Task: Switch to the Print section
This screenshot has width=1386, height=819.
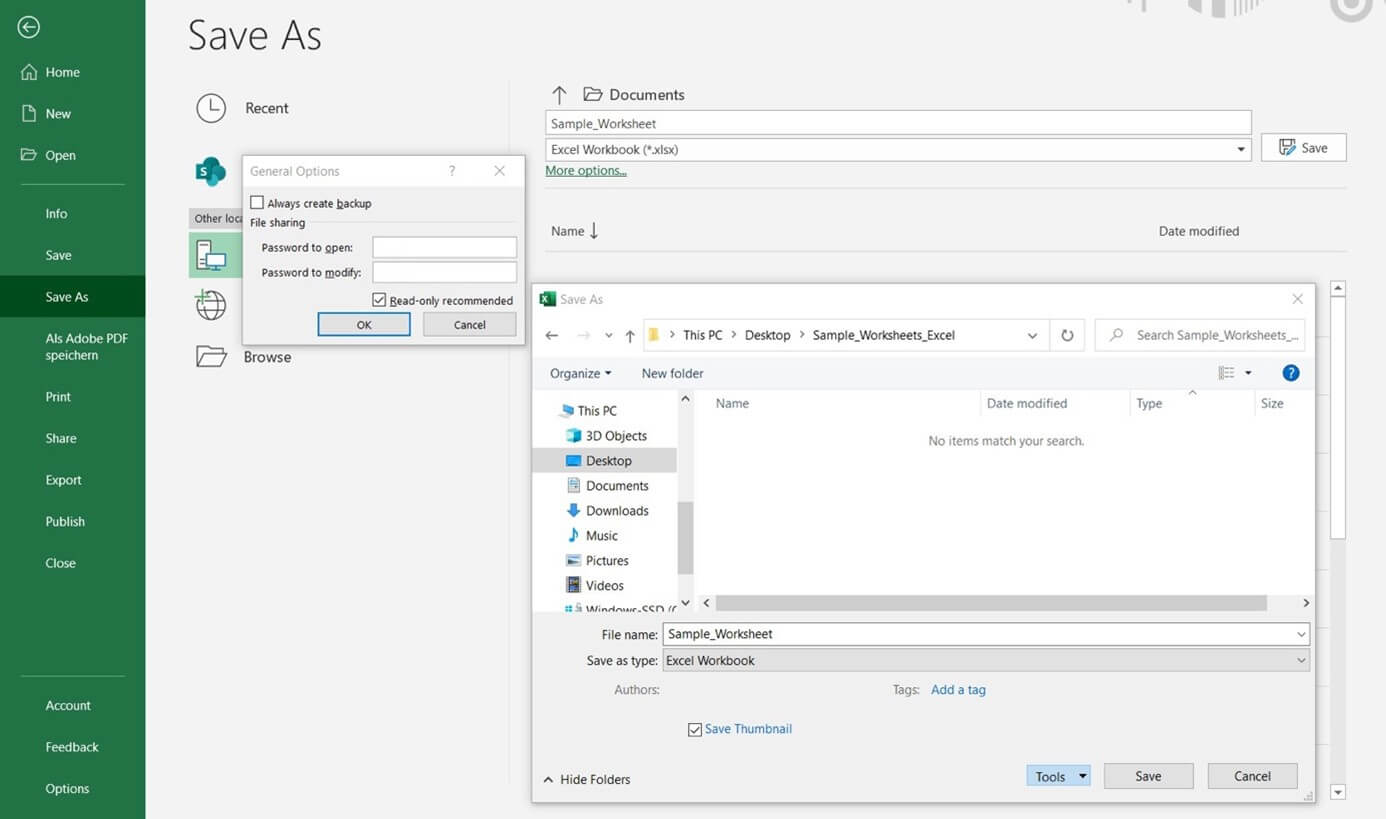Action: pyautogui.click(x=58, y=396)
